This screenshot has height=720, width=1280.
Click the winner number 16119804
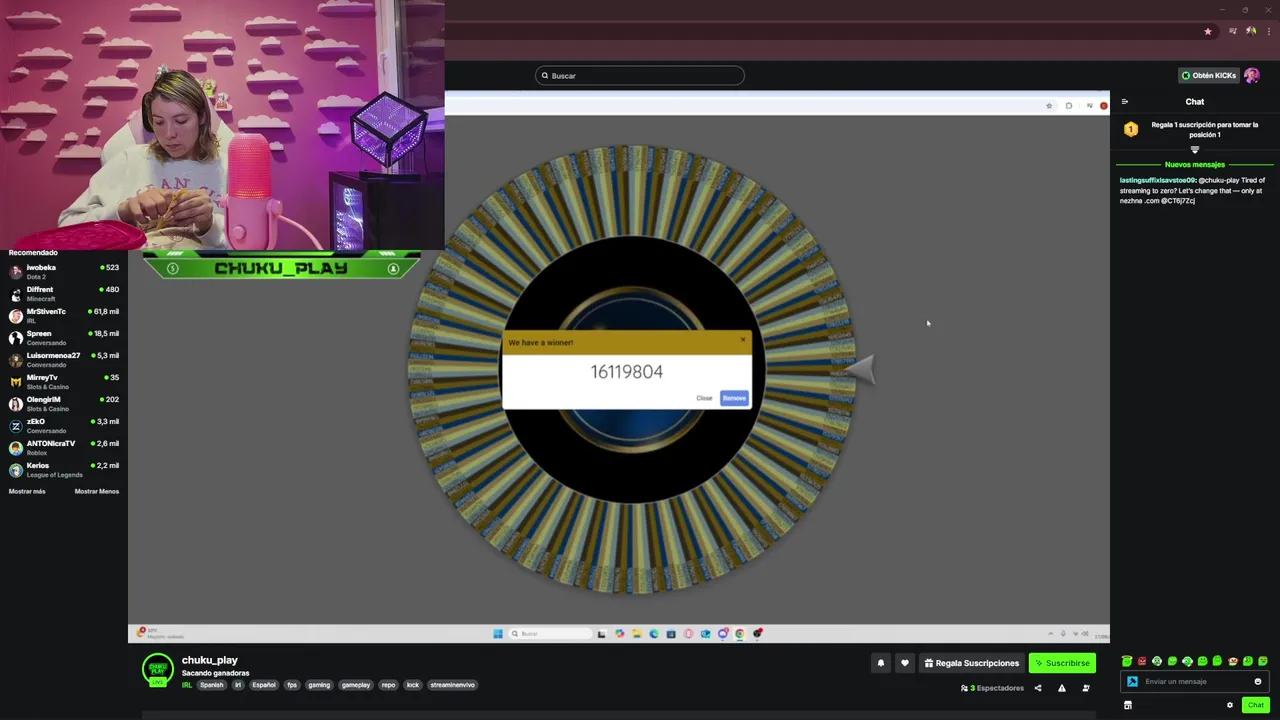pos(627,372)
